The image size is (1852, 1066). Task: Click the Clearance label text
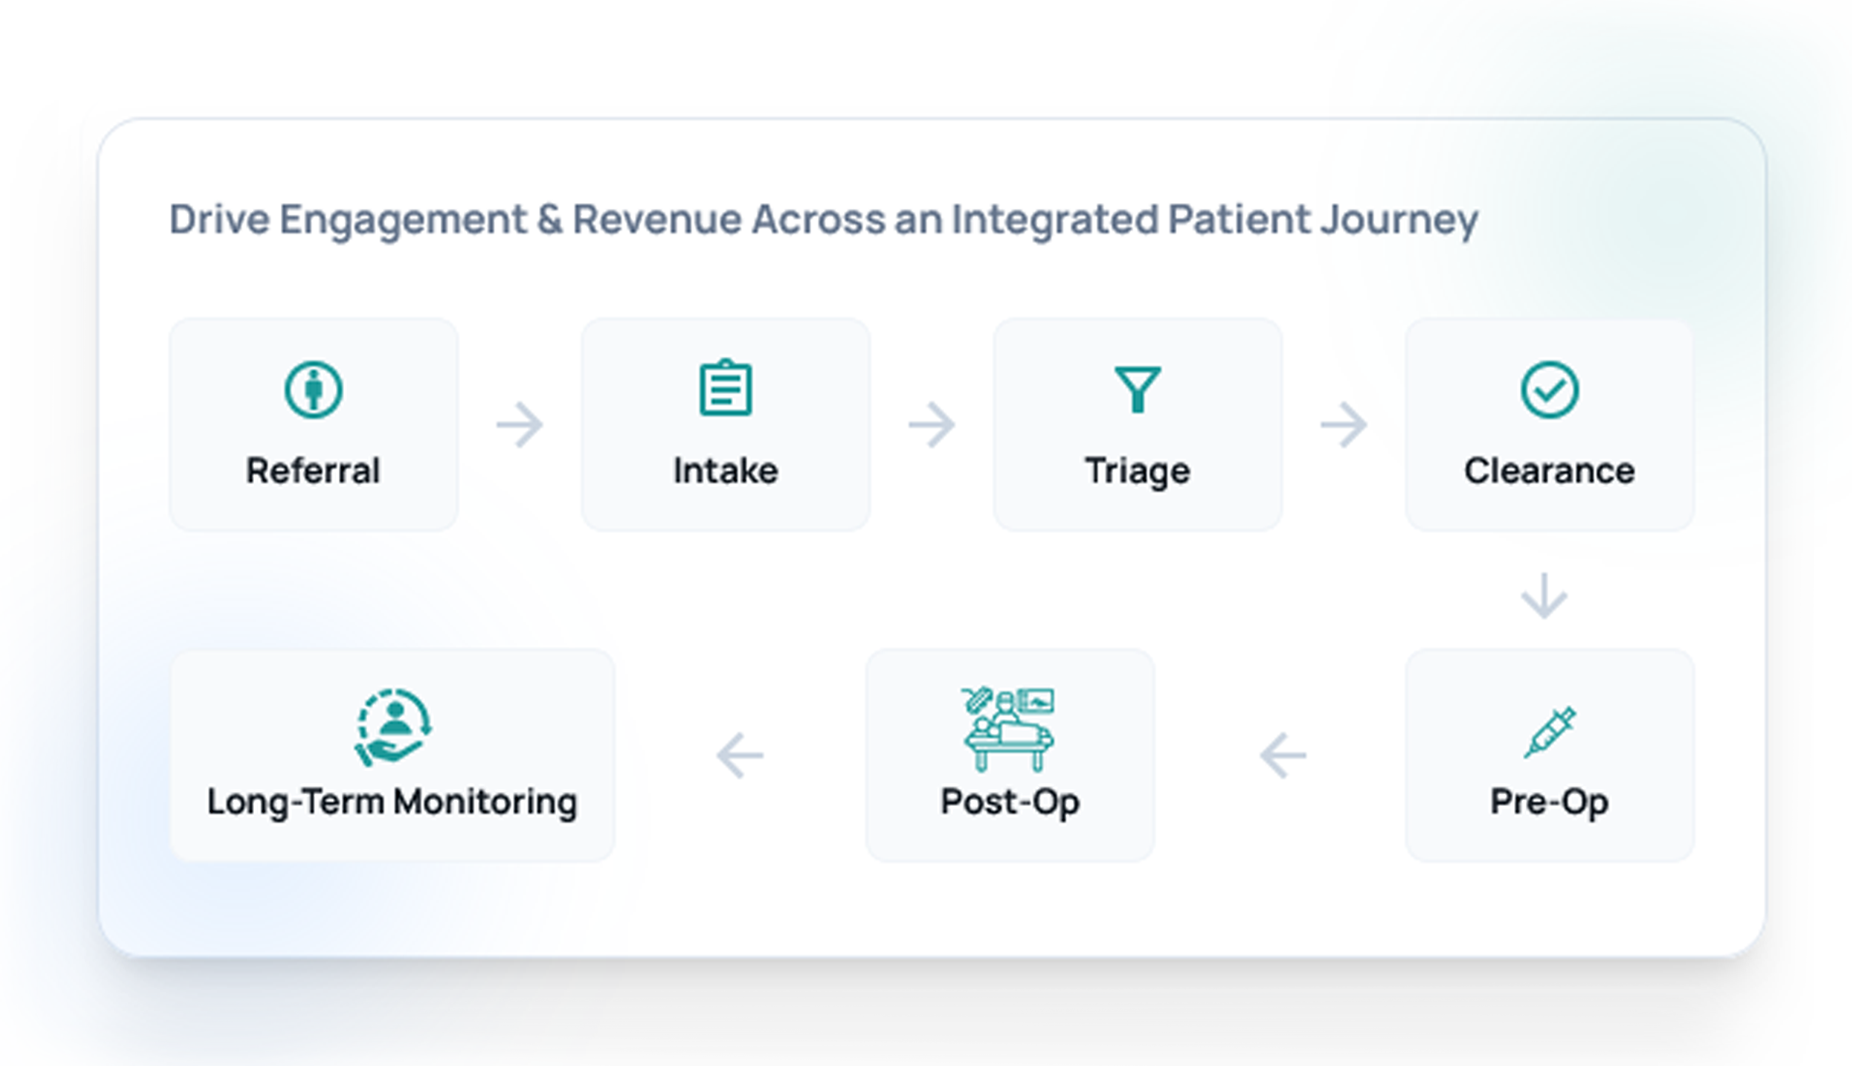1549,470
